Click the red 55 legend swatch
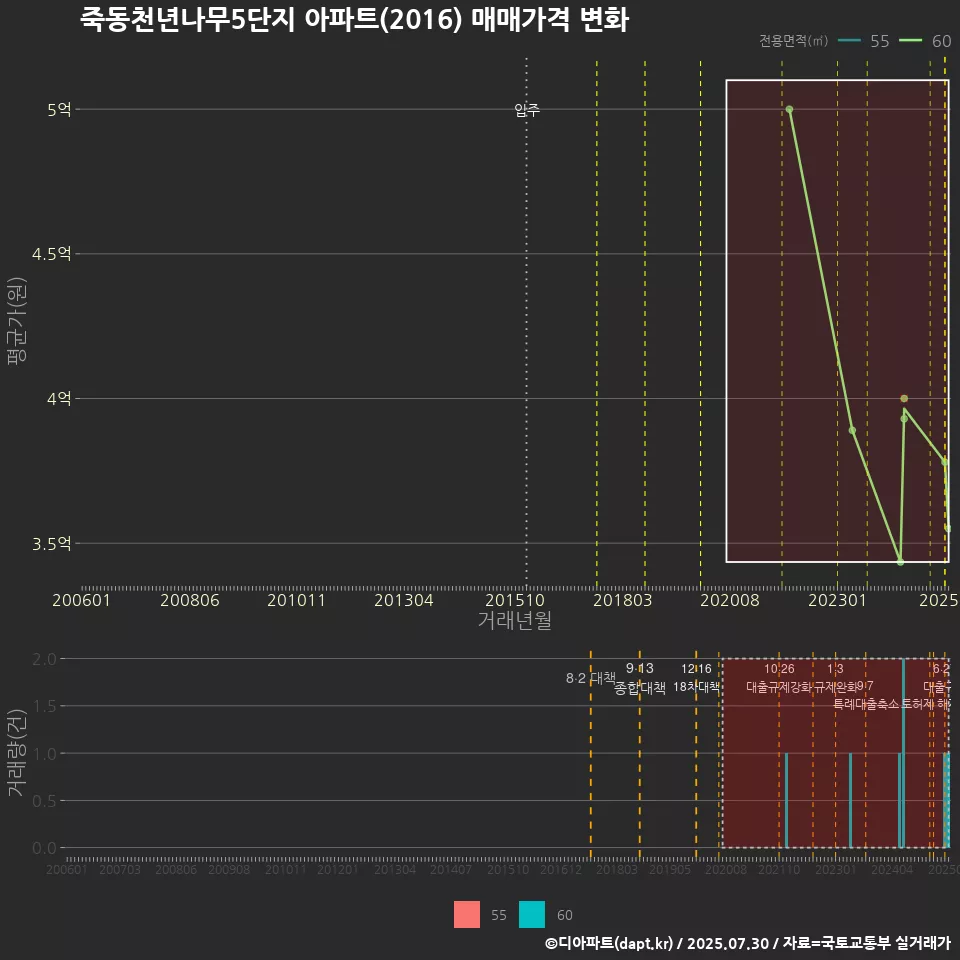Image resolution: width=960 pixels, height=960 pixels. coord(467,915)
